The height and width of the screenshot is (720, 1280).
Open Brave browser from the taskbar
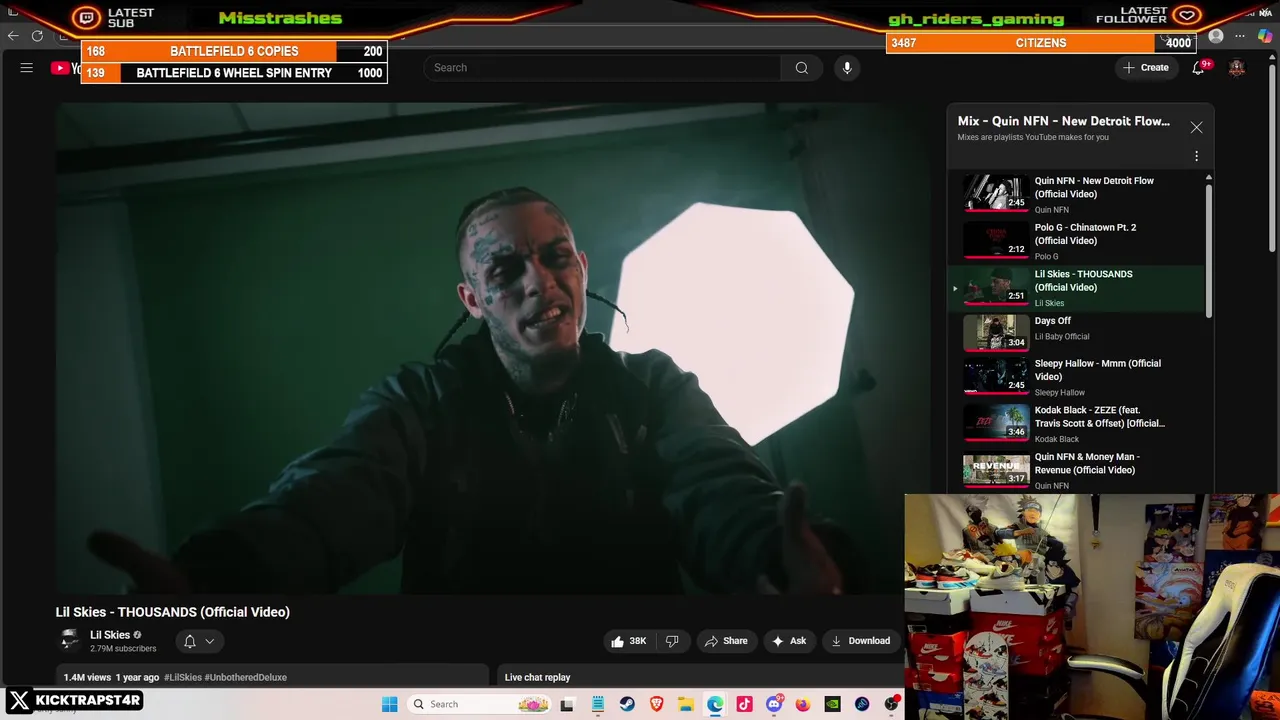[x=657, y=704]
